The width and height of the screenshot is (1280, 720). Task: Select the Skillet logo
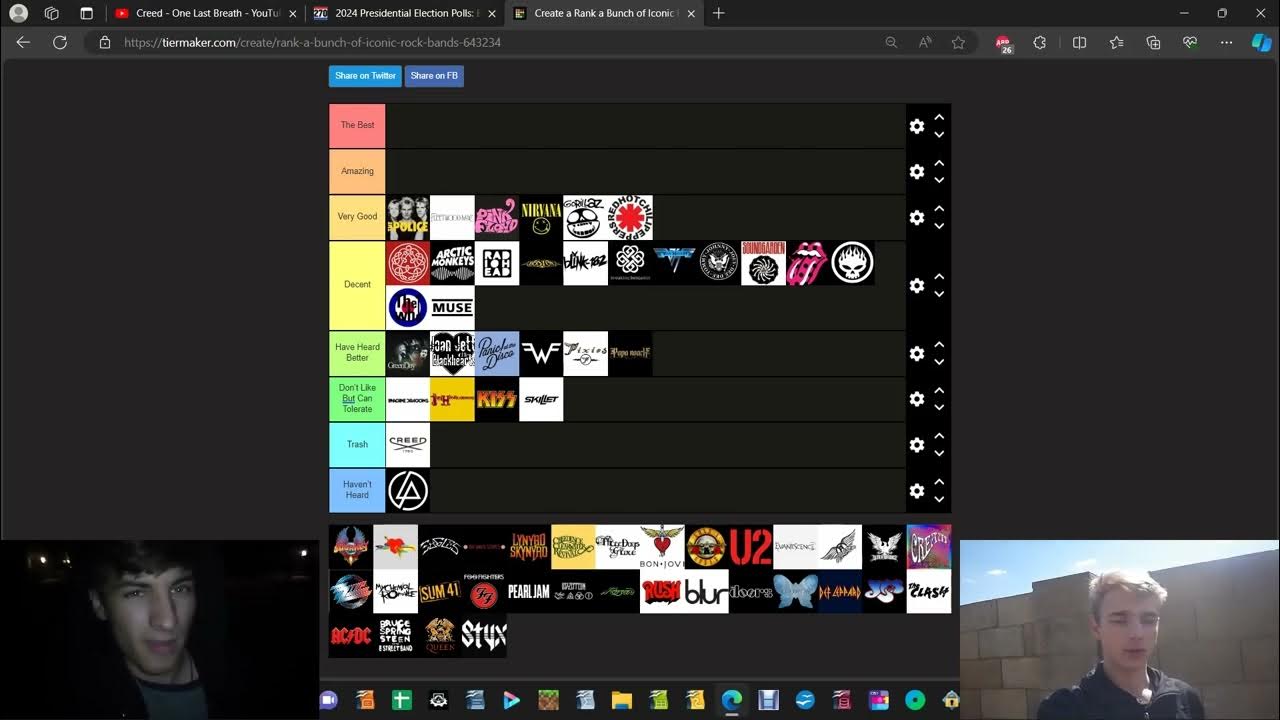pos(541,399)
